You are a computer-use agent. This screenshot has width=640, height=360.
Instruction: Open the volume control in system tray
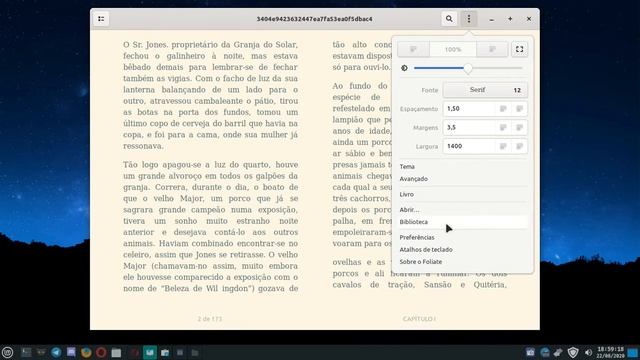pyautogui.click(x=588, y=352)
